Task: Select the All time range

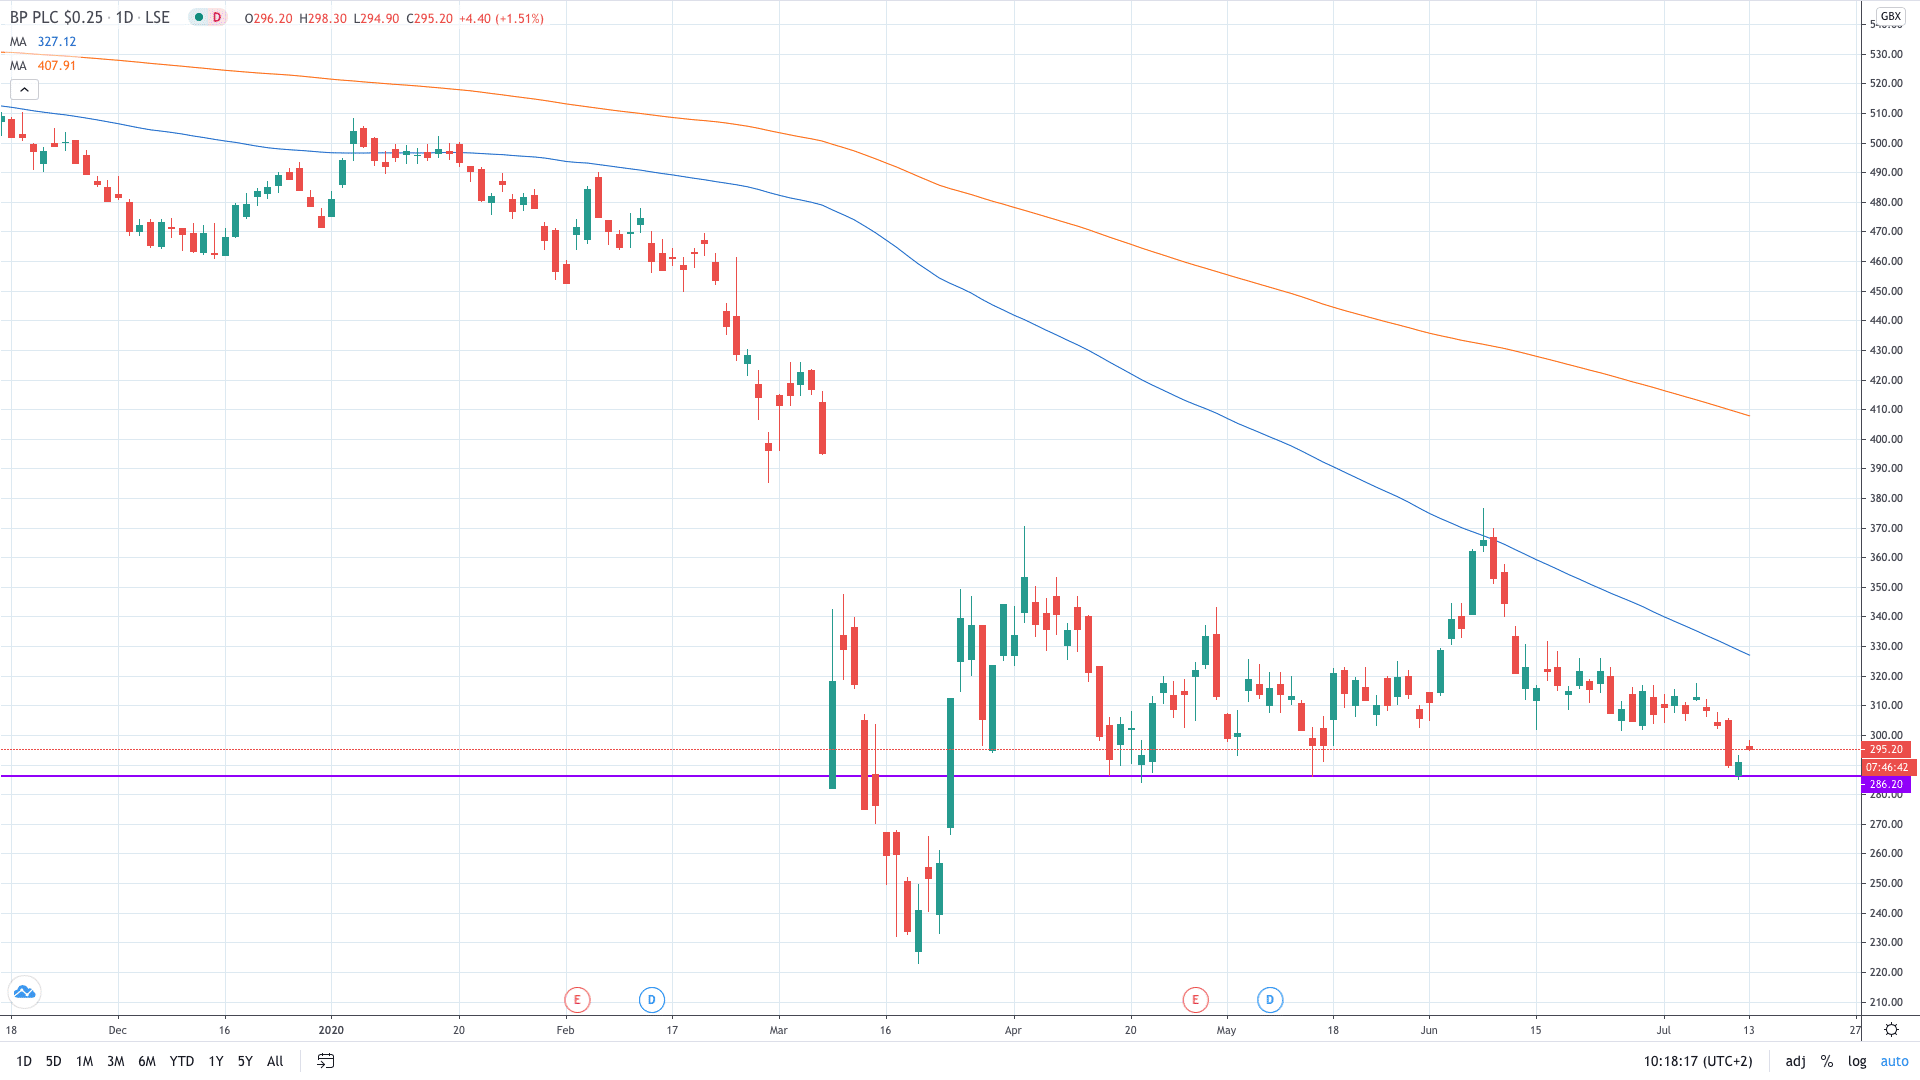Action: click(x=275, y=1061)
